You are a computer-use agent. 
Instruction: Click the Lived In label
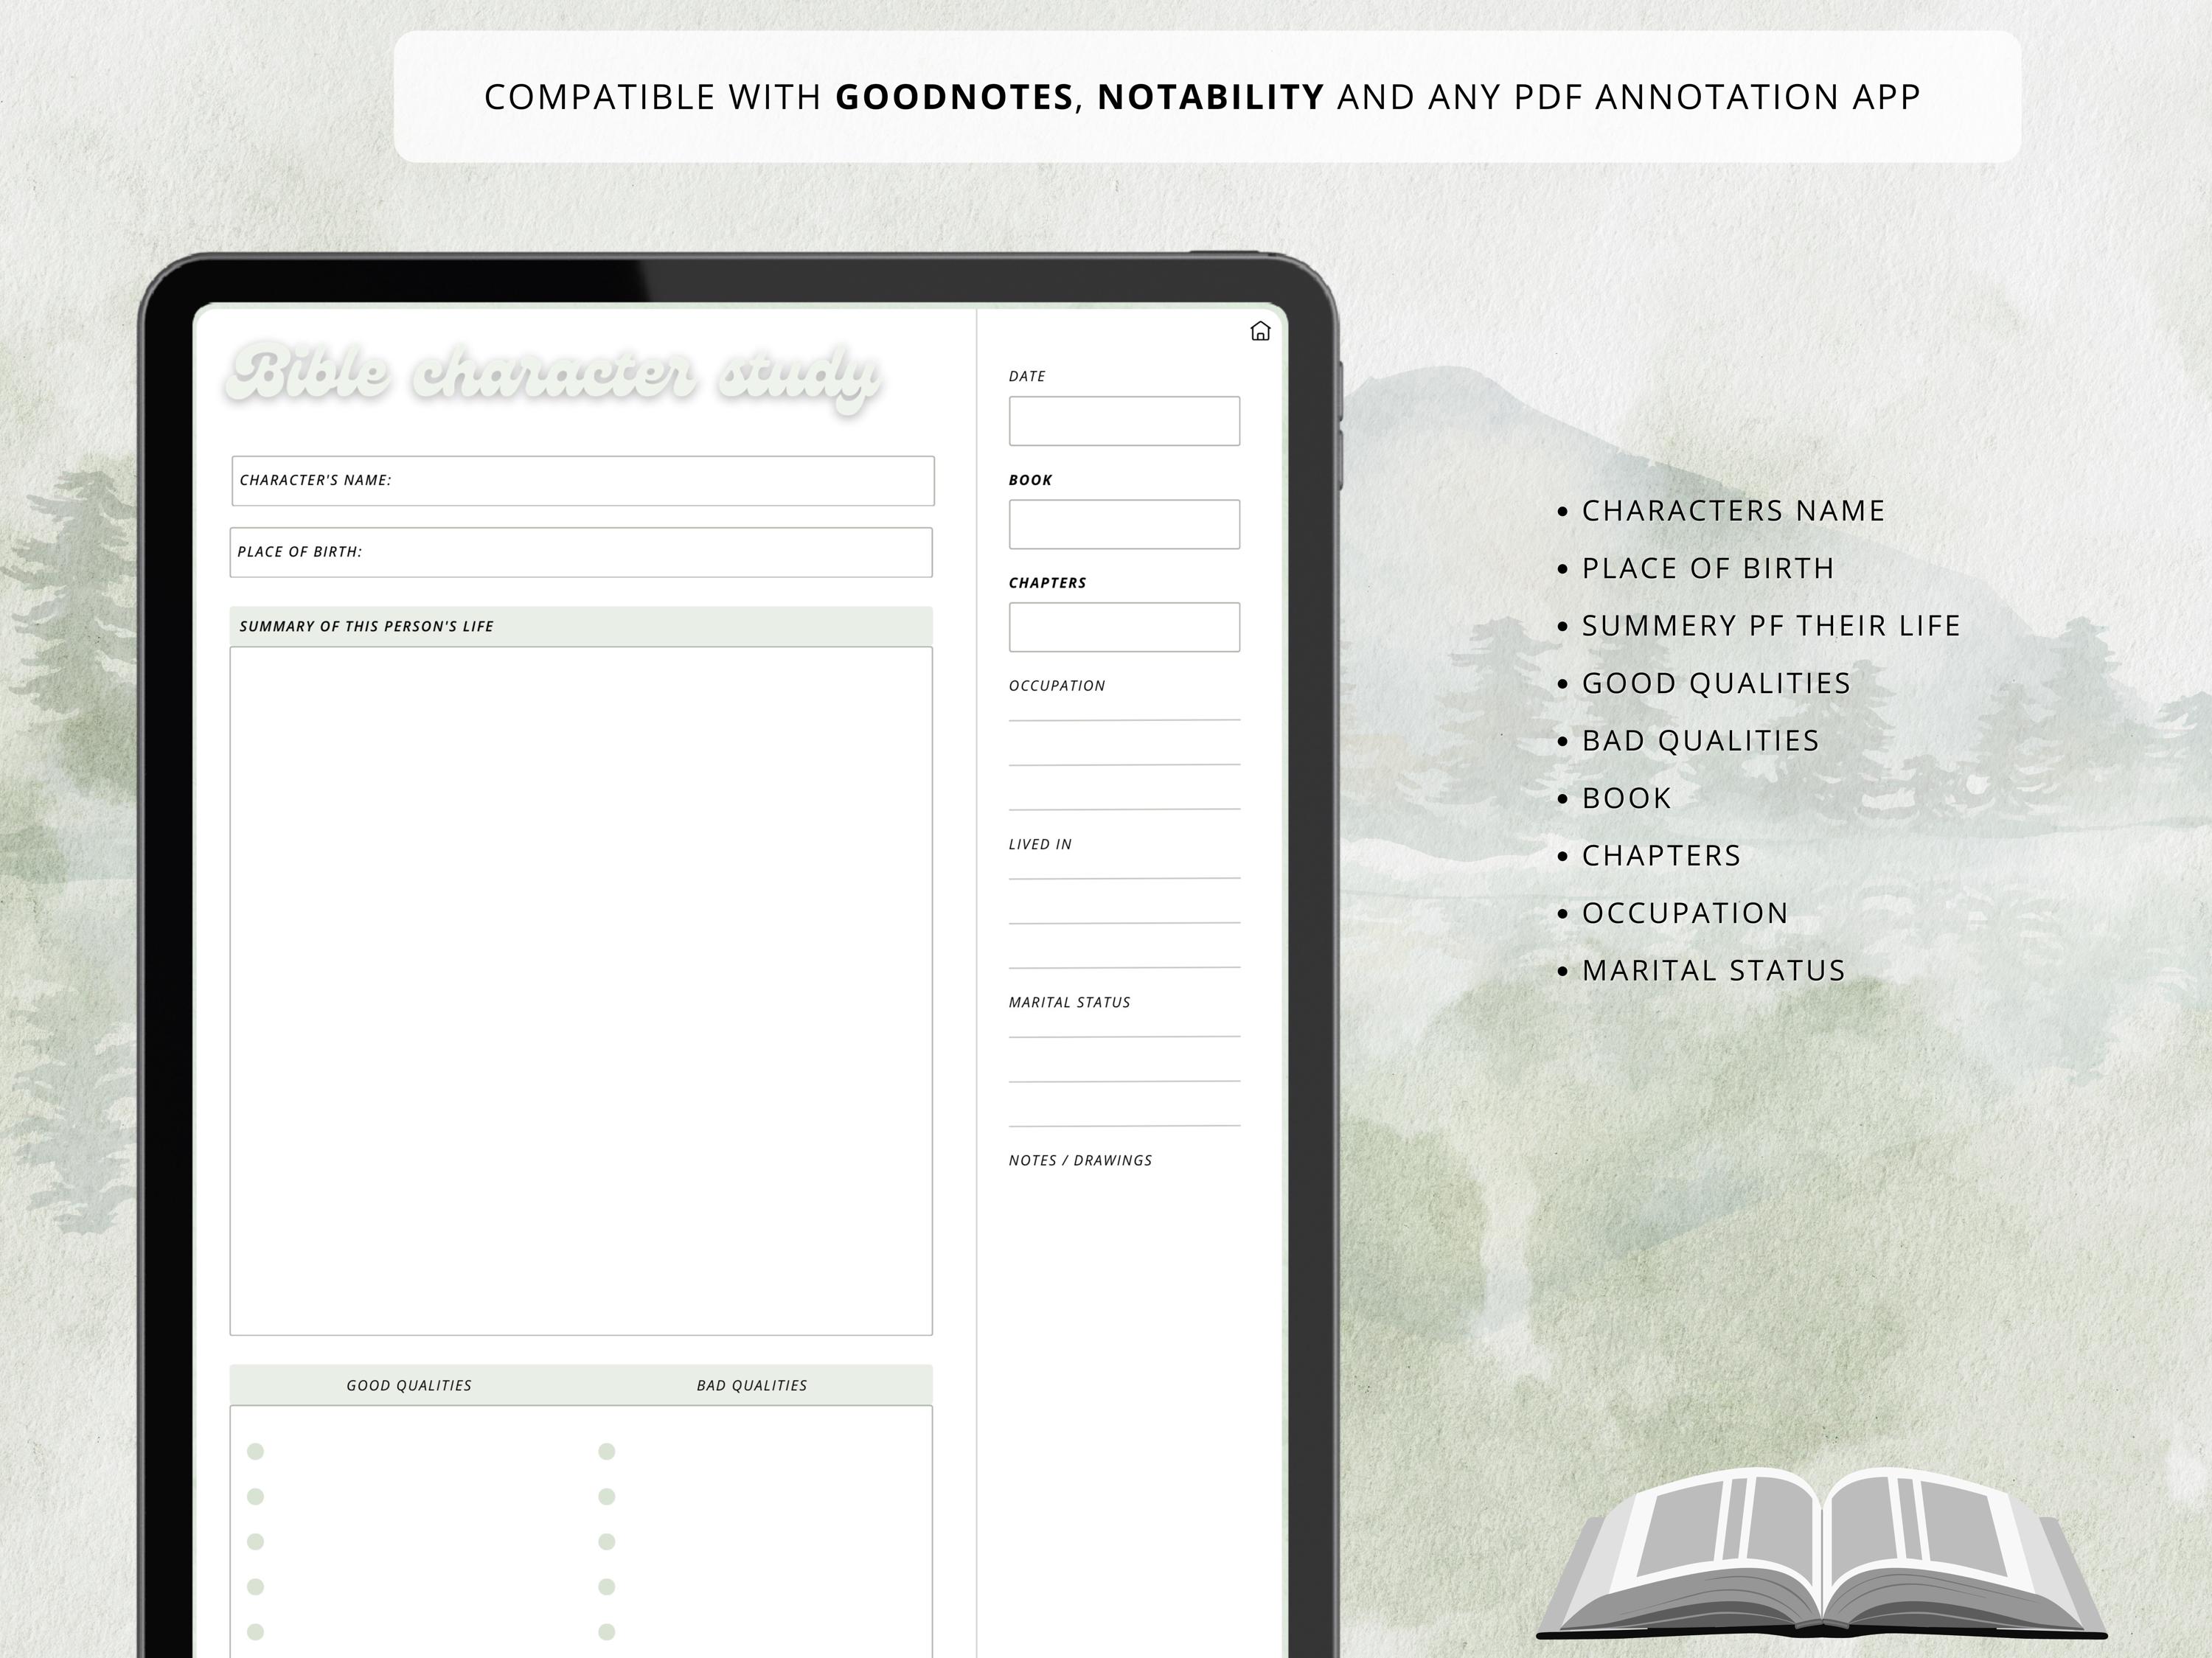tap(1040, 844)
